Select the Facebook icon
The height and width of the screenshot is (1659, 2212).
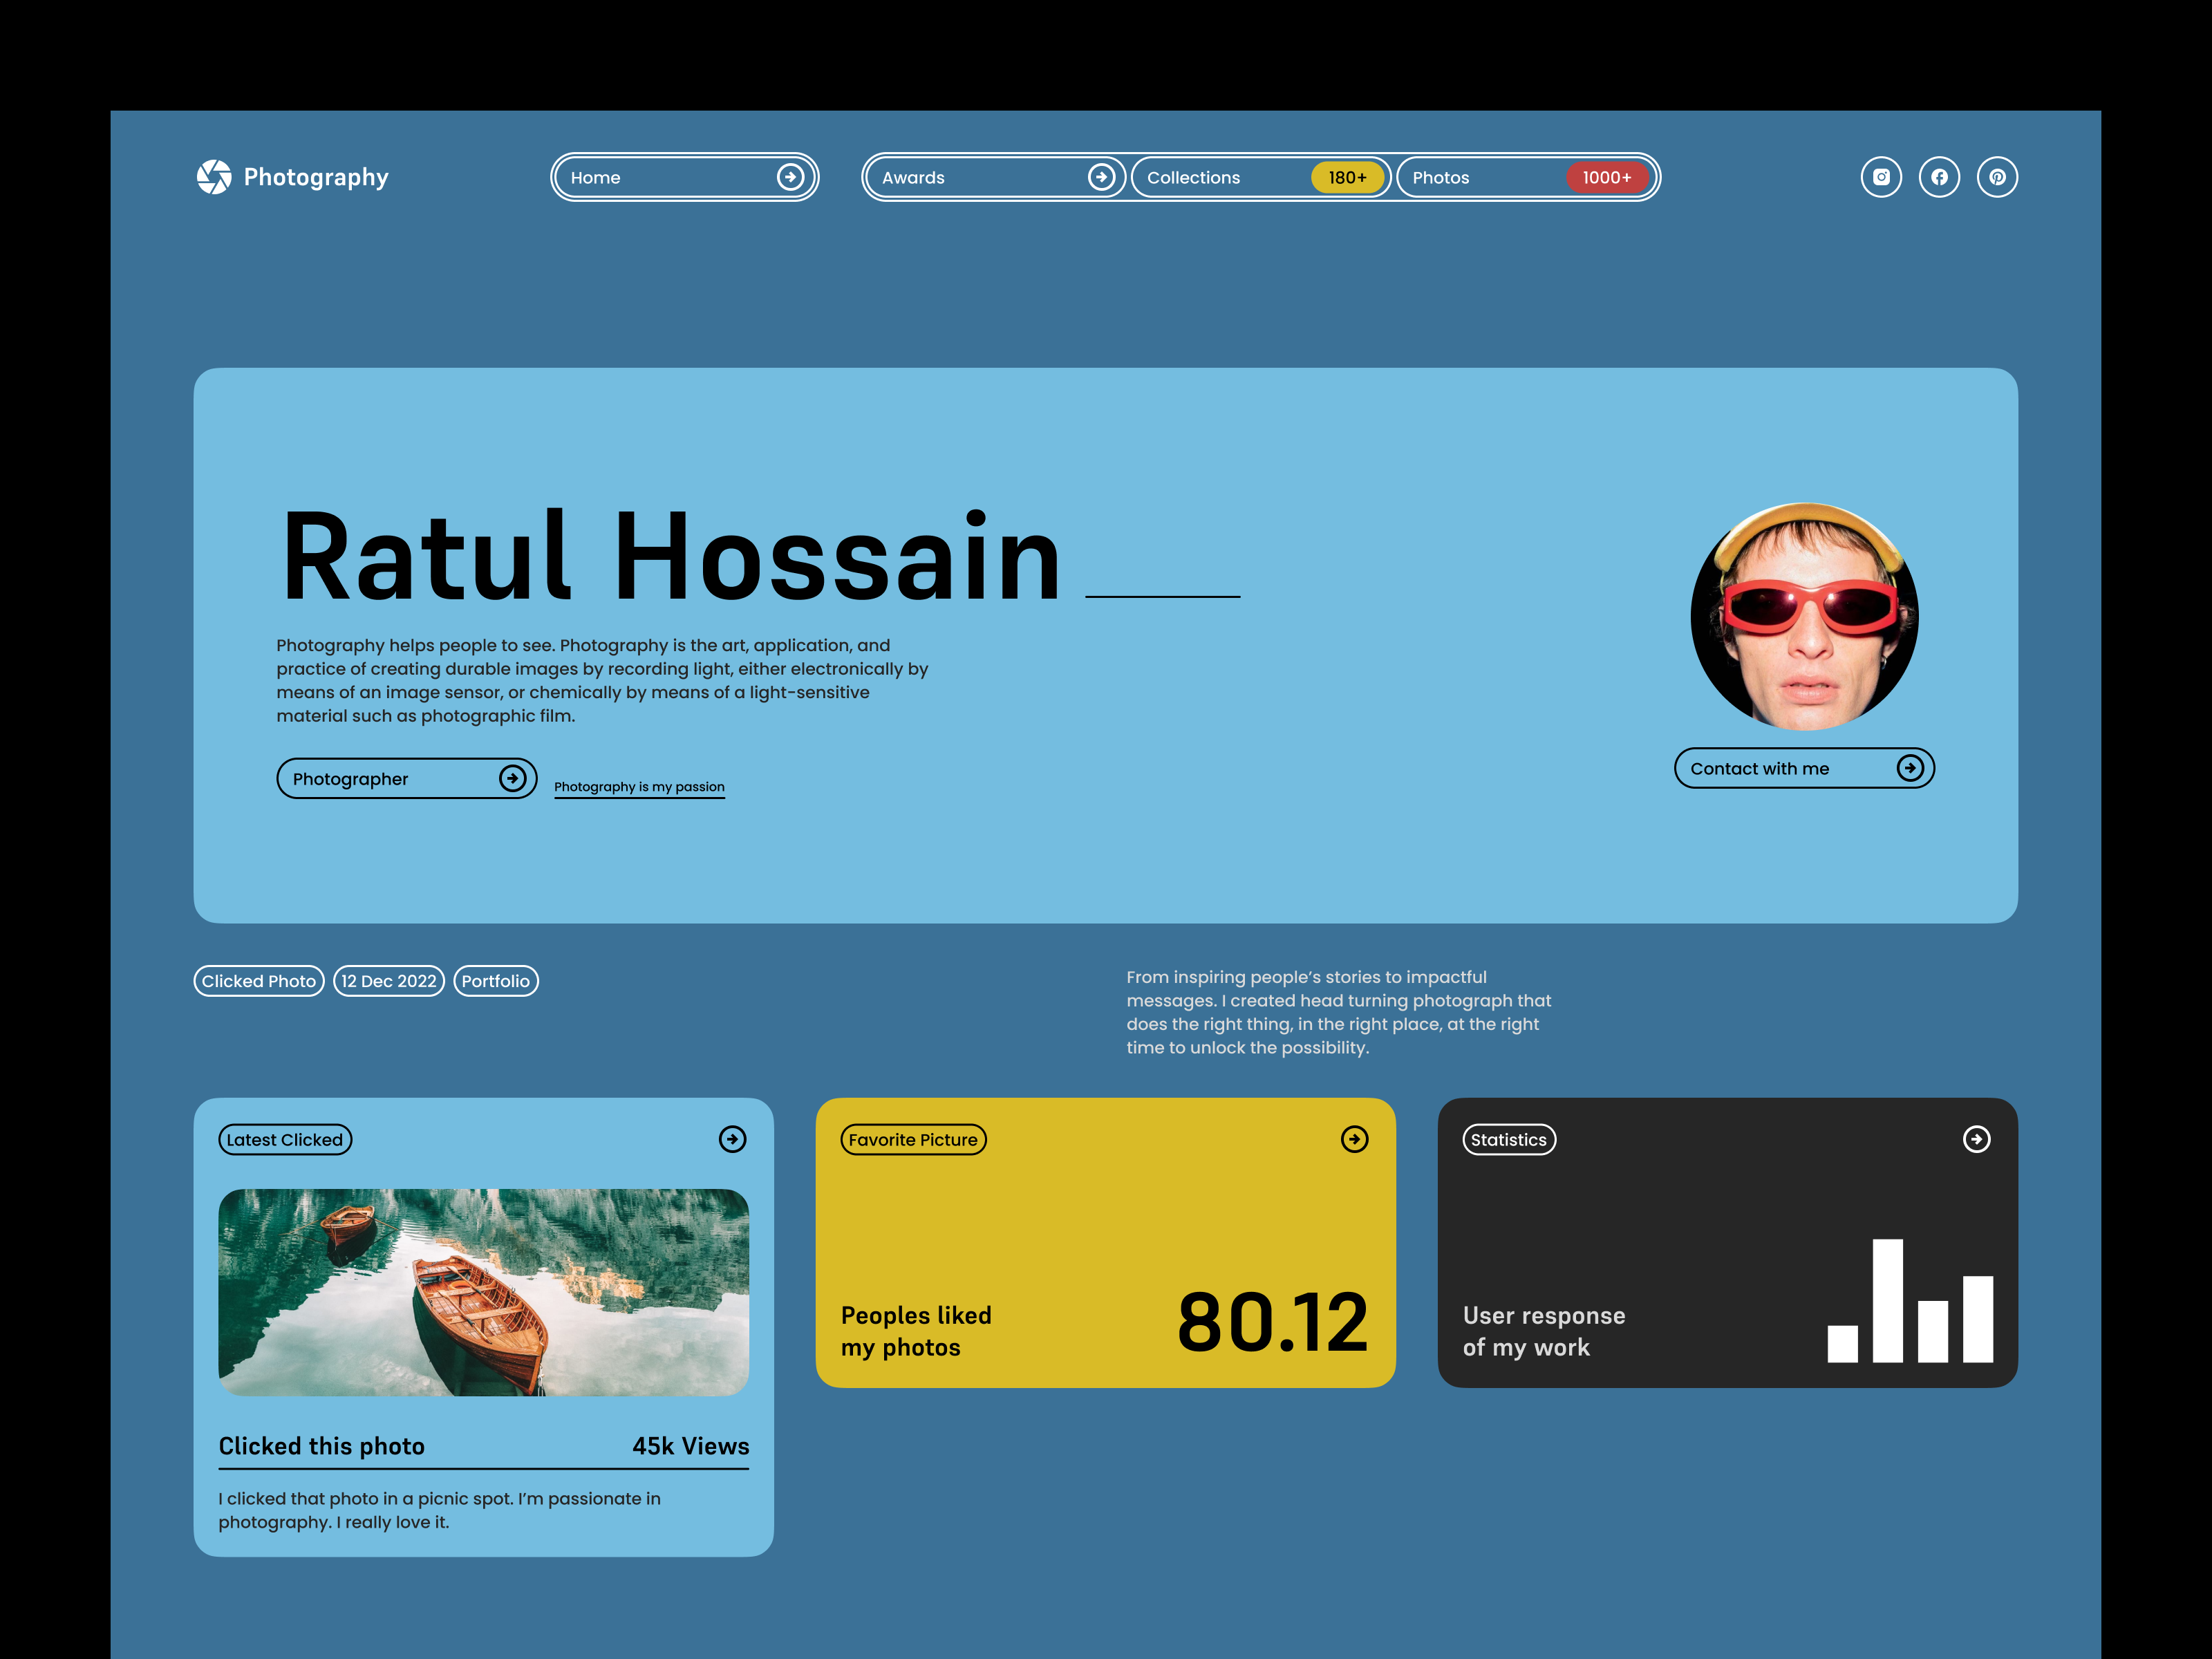tap(1939, 177)
